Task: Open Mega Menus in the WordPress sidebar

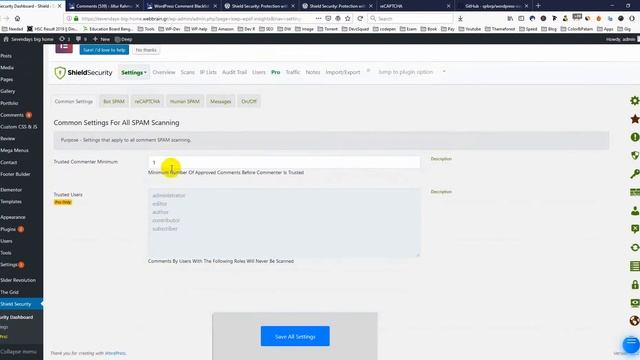Action: coord(14,150)
